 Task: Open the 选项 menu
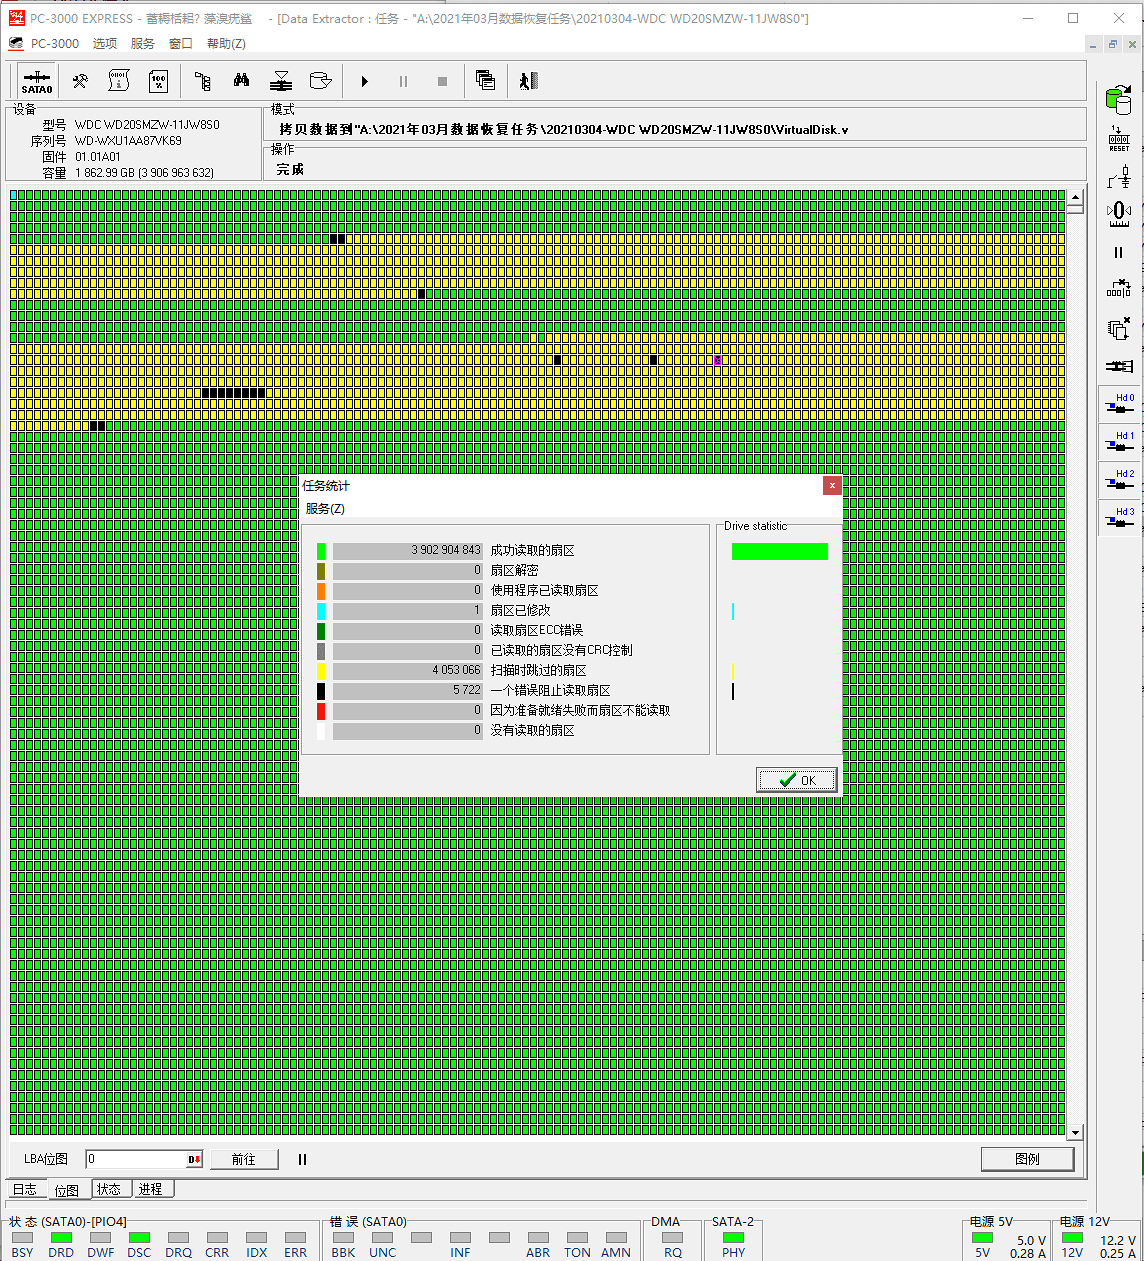[x=105, y=43]
